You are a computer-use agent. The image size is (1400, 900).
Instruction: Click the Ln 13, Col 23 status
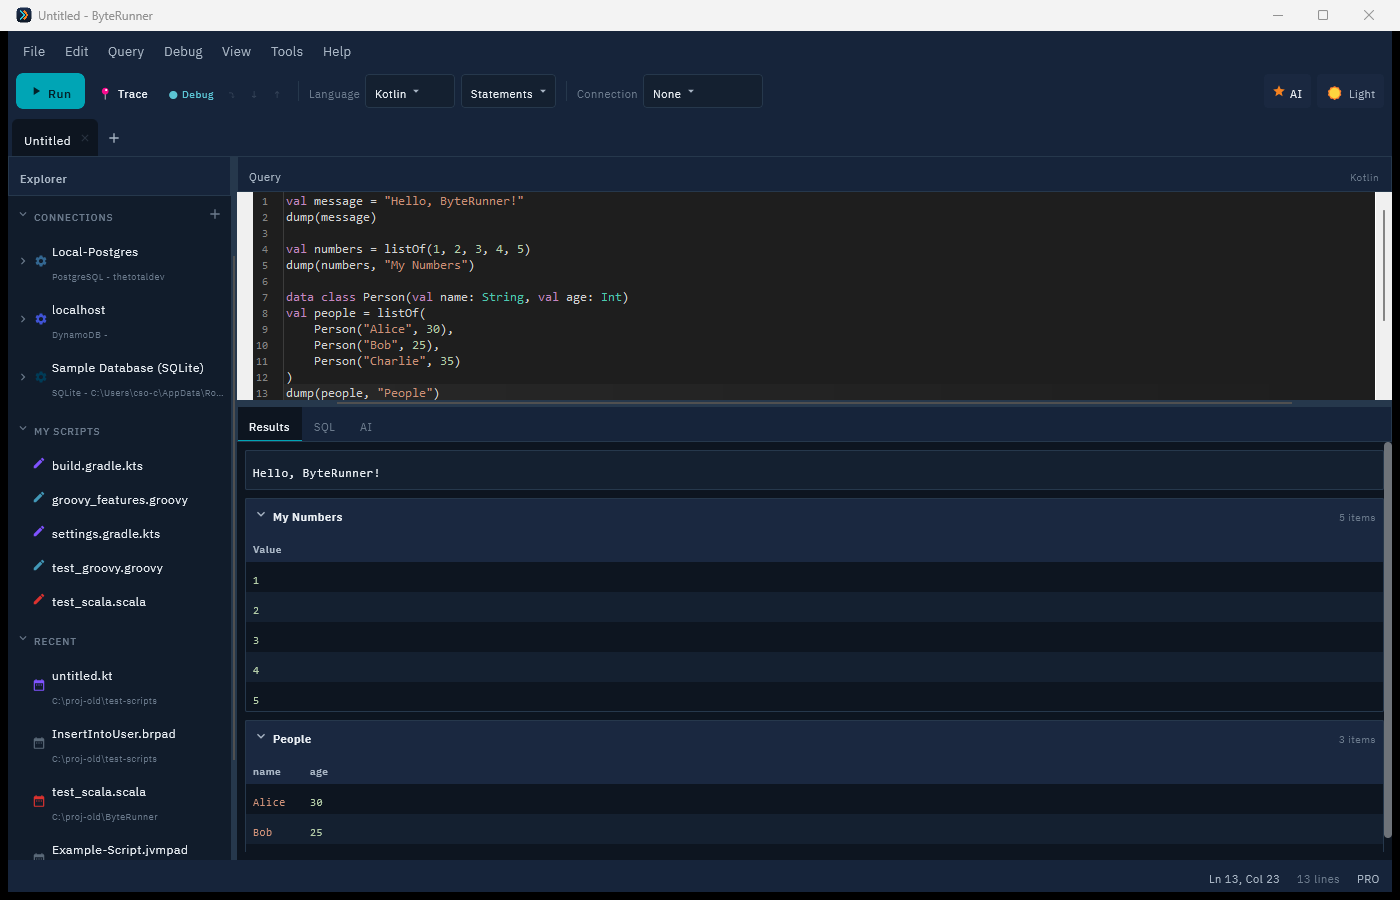(x=1244, y=879)
